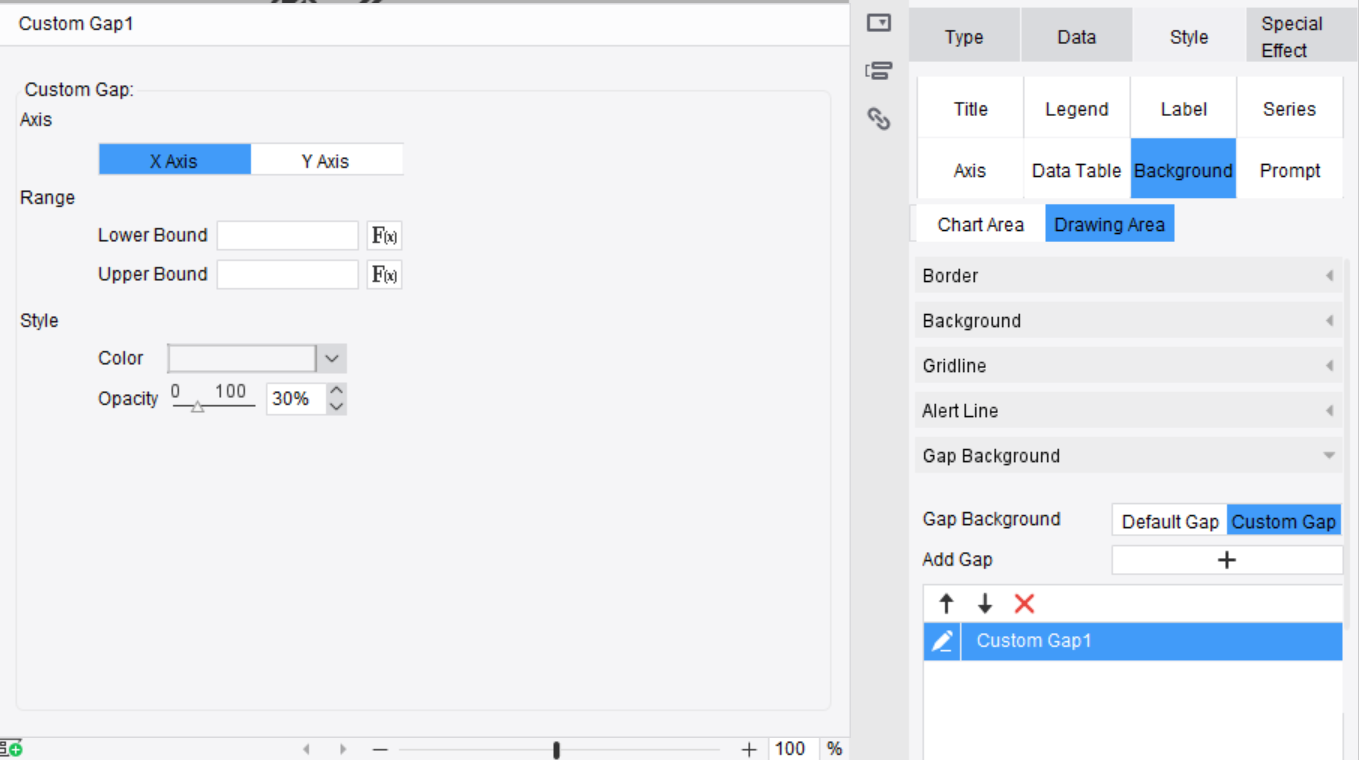Open the Color dropdown arrow
1359x760 pixels.
point(331,359)
